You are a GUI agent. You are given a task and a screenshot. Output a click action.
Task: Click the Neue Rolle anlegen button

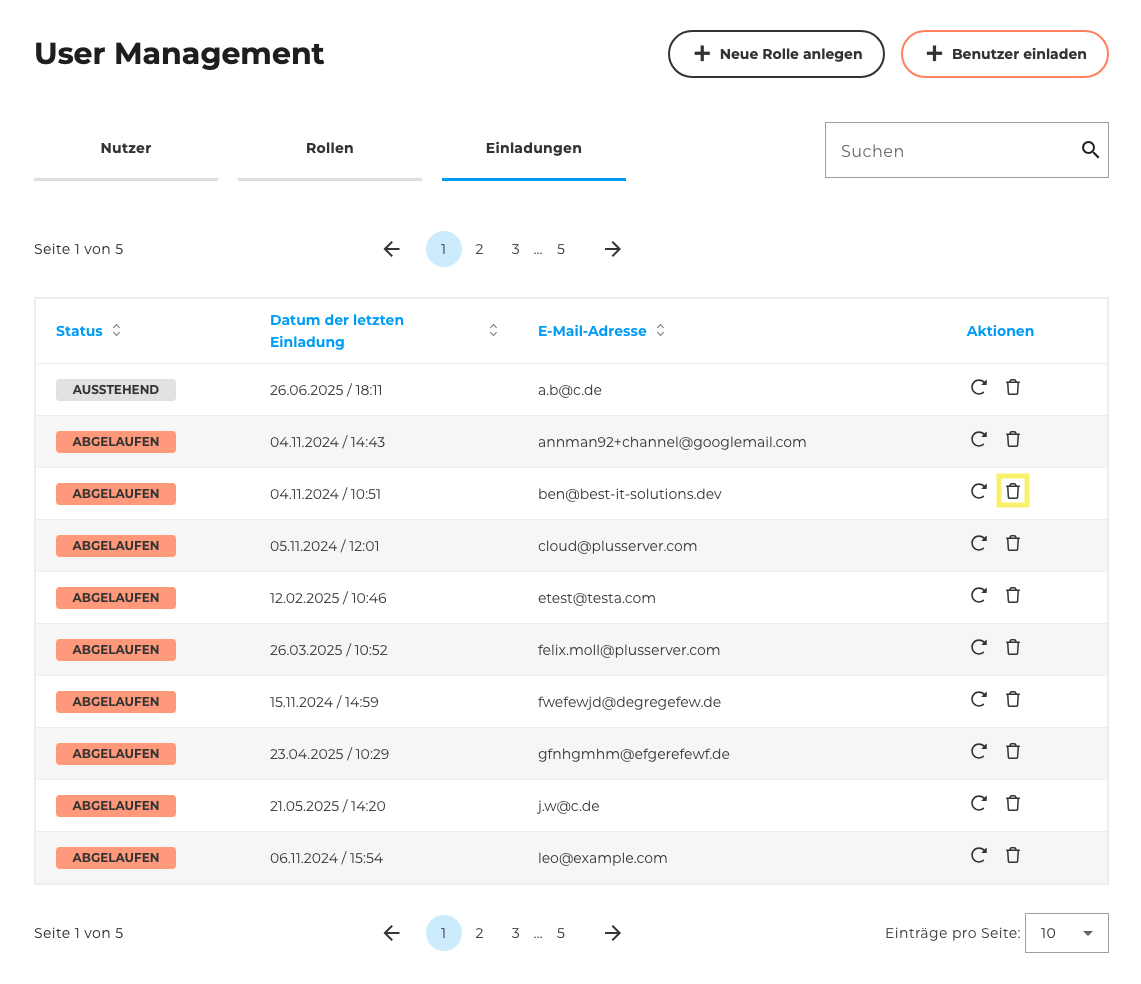(x=776, y=54)
